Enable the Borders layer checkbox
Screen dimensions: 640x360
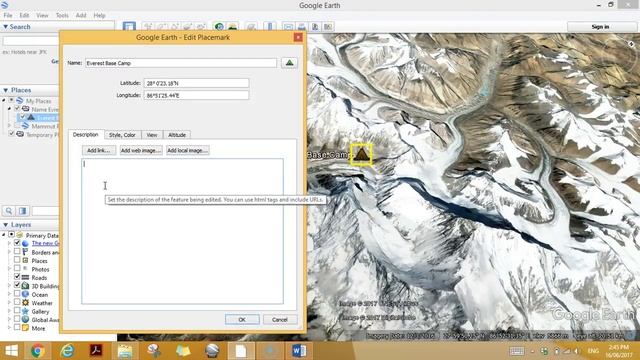(x=17, y=251)
